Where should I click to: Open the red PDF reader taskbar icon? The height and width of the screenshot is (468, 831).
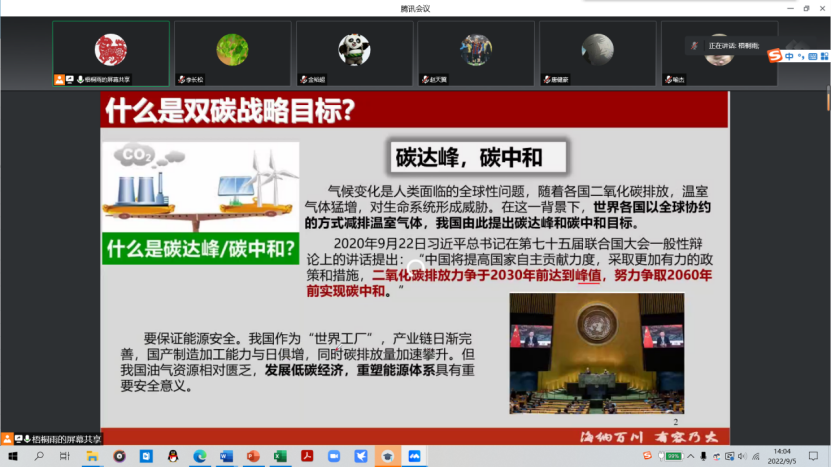pos(306,456)
